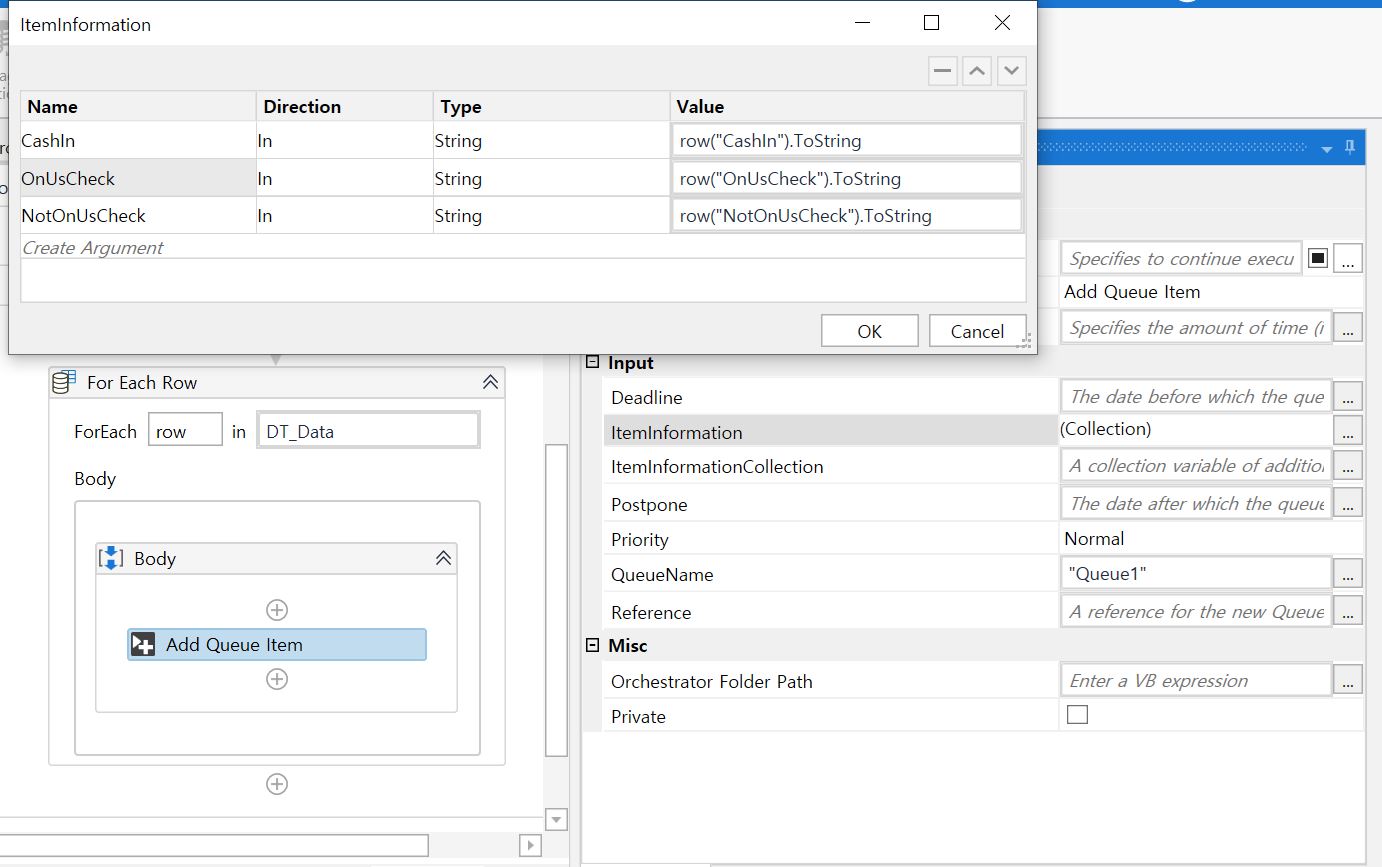Screen dimensions: 1382x867
Task: Maximize the ItemInformation dialog
Action: pyautogui.click(x=931, y=23)
